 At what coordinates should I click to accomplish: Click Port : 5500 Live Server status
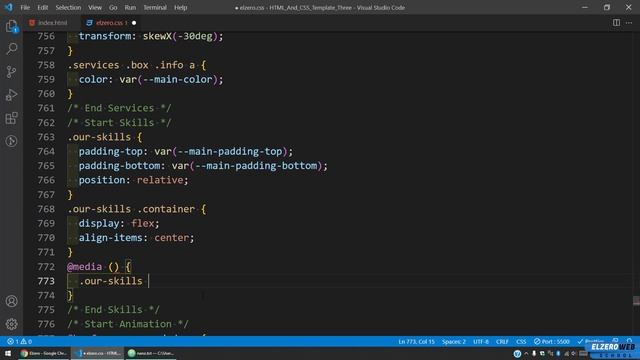[x=551, y=341]
